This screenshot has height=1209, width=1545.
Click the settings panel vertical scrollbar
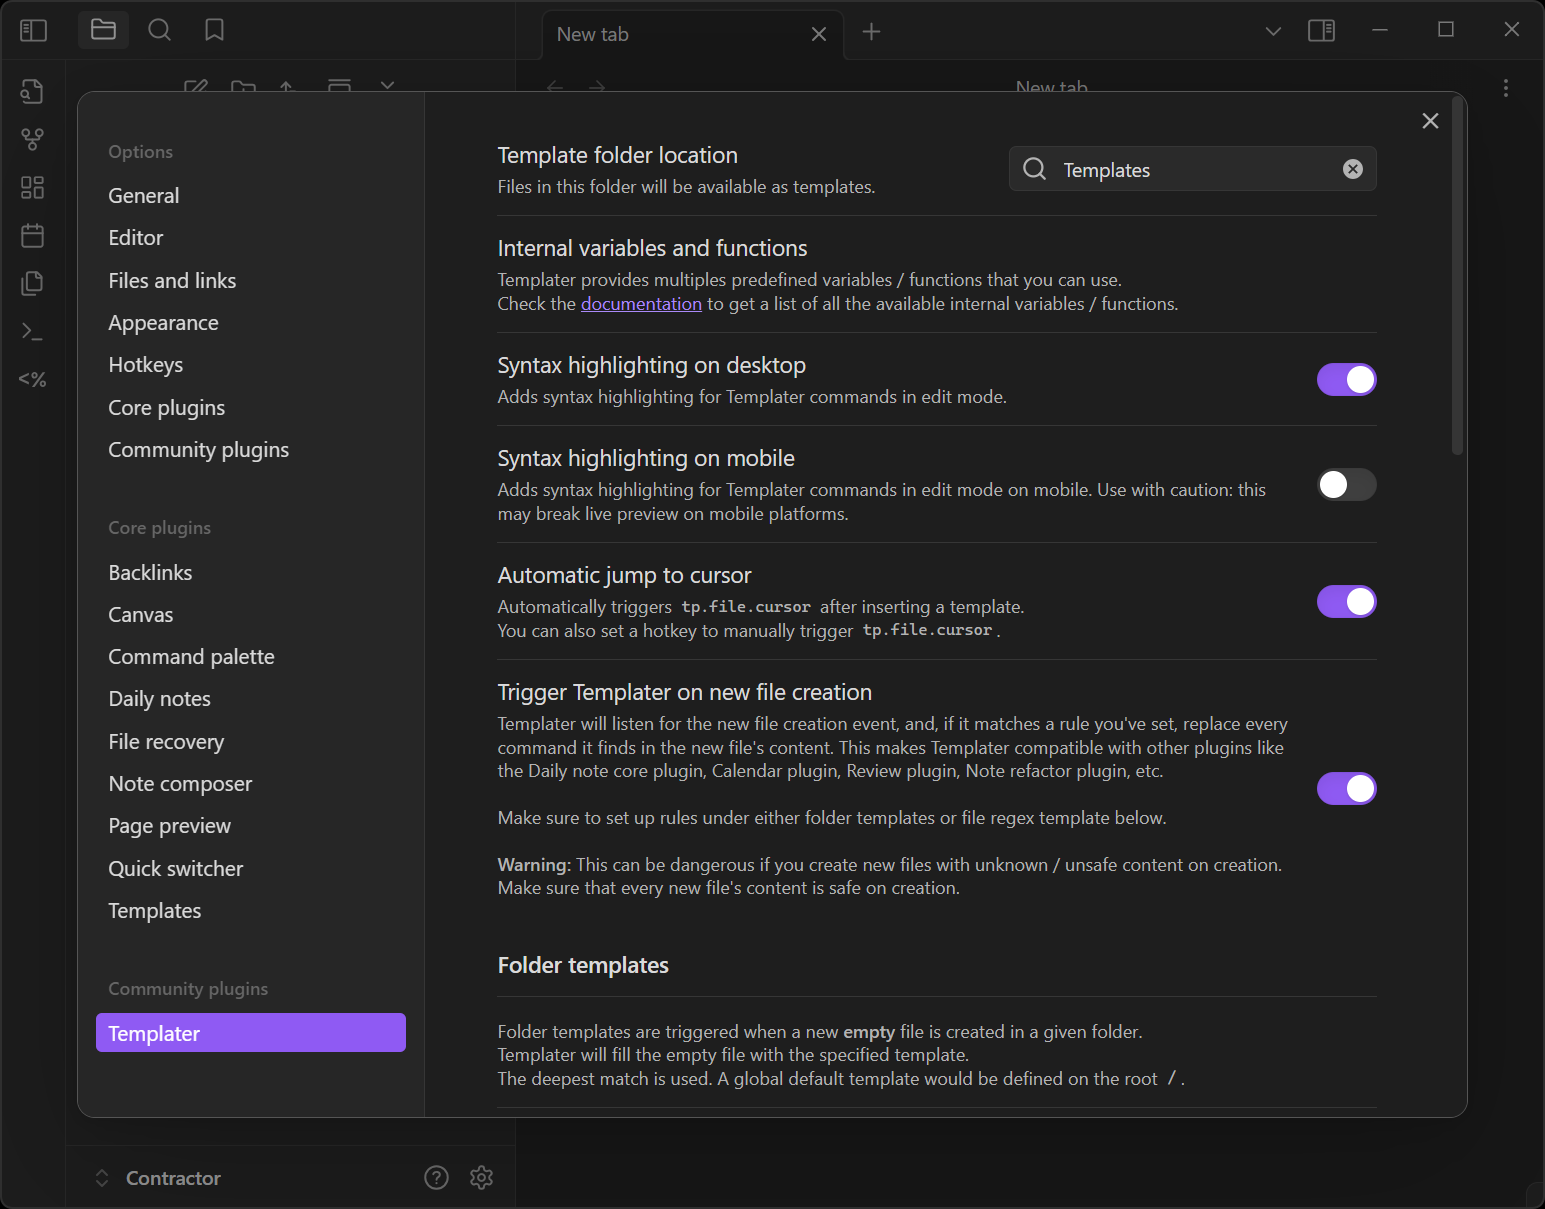[x=1457, y=278]
